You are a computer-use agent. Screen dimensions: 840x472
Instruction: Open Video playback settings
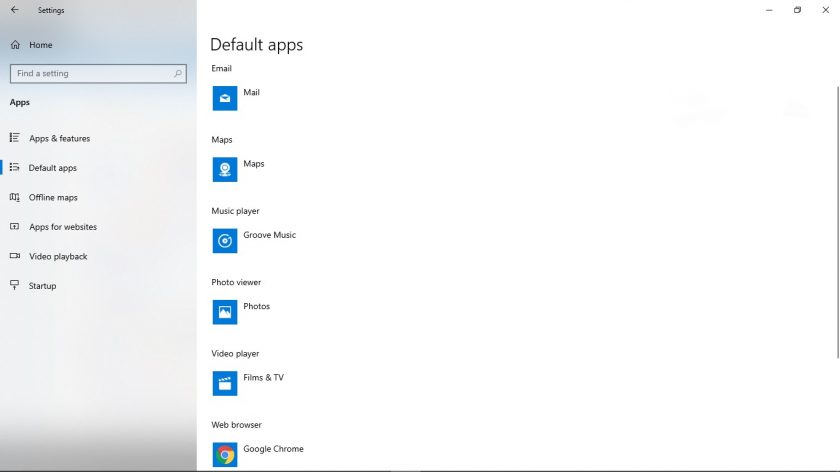click(98, 256)
